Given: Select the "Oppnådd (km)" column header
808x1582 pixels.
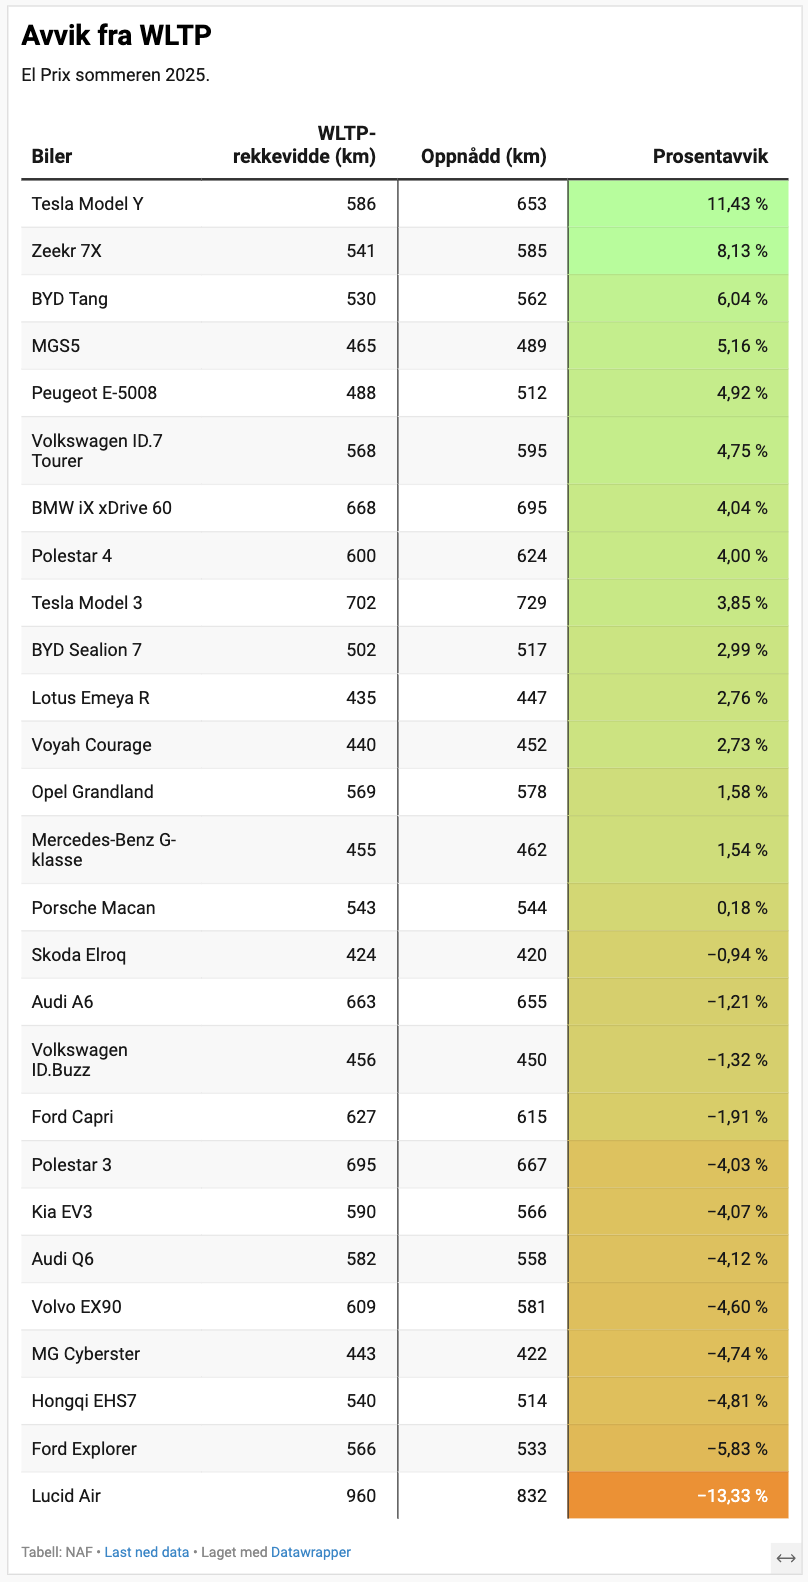Looking at the screenshot, I should tap(484, 156).
